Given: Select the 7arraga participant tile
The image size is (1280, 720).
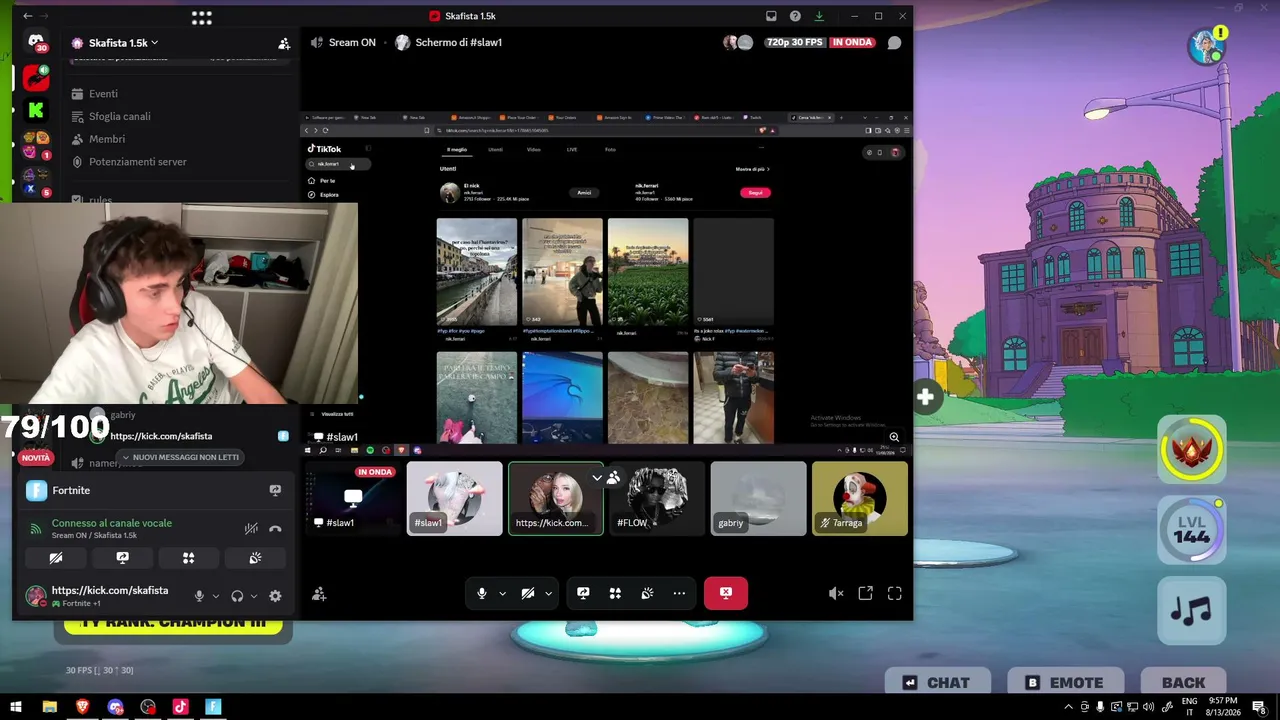Looking at the screenshot, I should point(860,498).
